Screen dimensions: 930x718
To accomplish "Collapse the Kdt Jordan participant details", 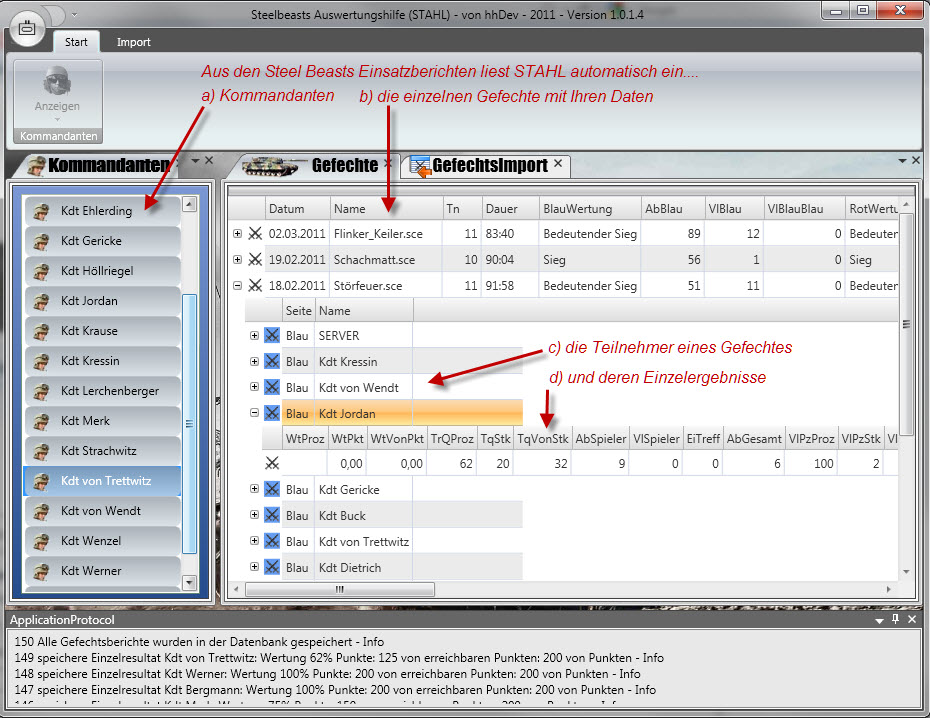I will (255, 413).
